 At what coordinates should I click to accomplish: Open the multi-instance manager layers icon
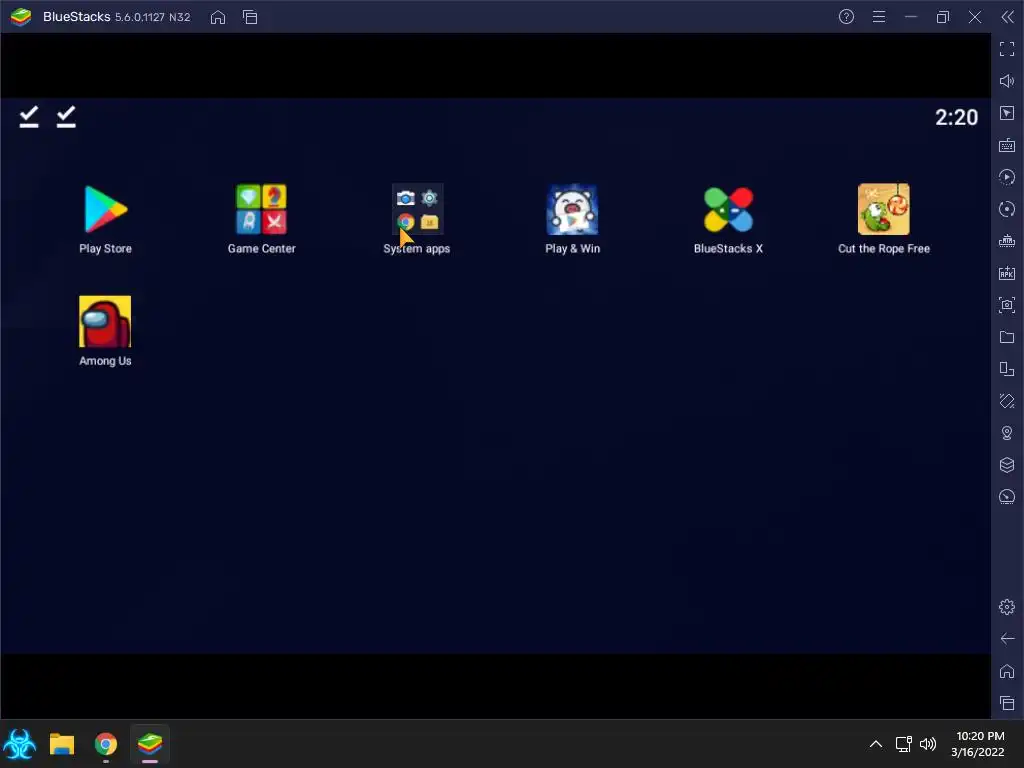(1007, 465)
